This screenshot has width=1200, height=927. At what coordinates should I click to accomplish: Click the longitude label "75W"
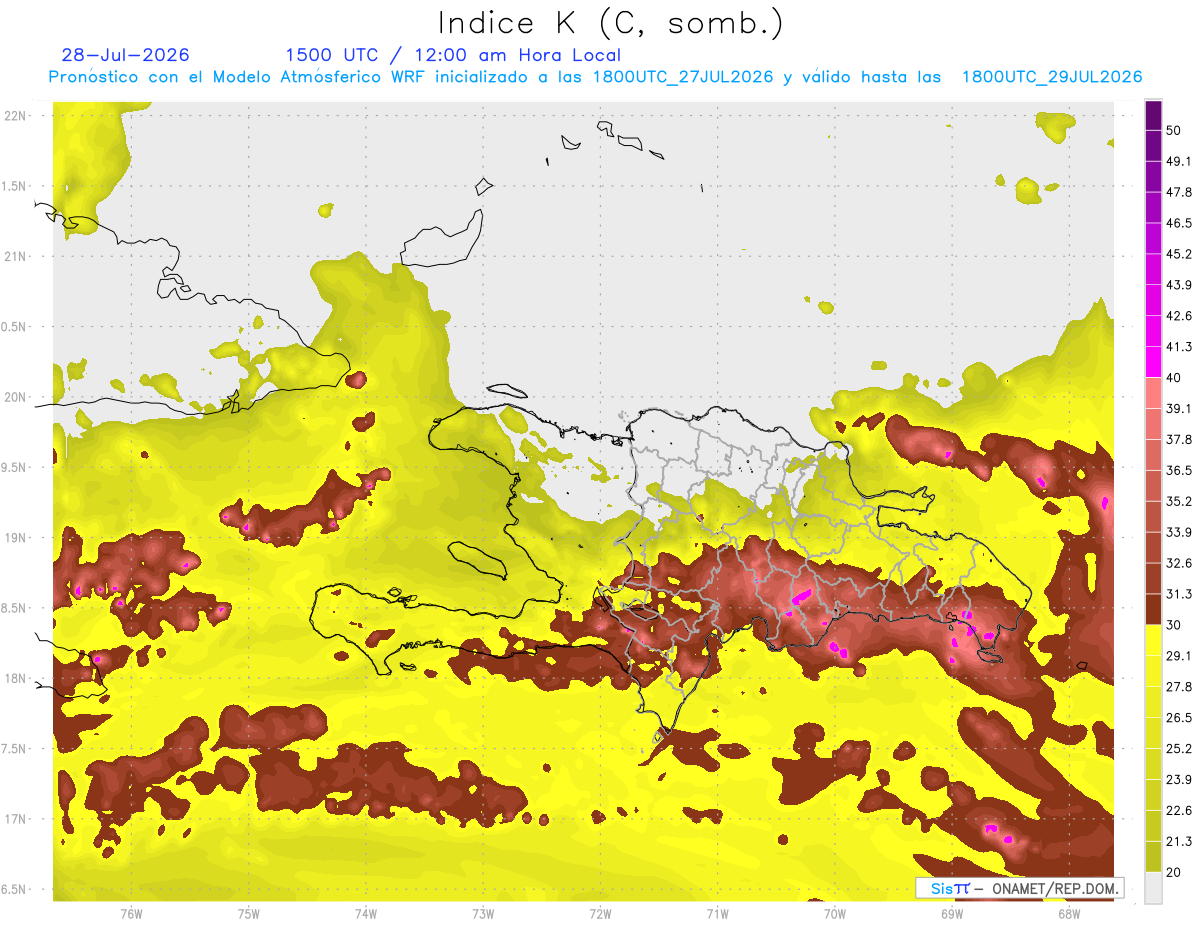[249, 914]
